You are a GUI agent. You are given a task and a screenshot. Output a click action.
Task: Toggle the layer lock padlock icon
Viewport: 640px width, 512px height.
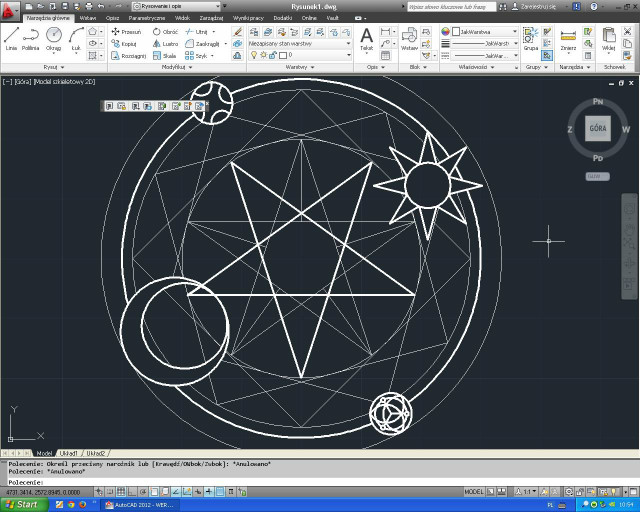coord(273,55)
